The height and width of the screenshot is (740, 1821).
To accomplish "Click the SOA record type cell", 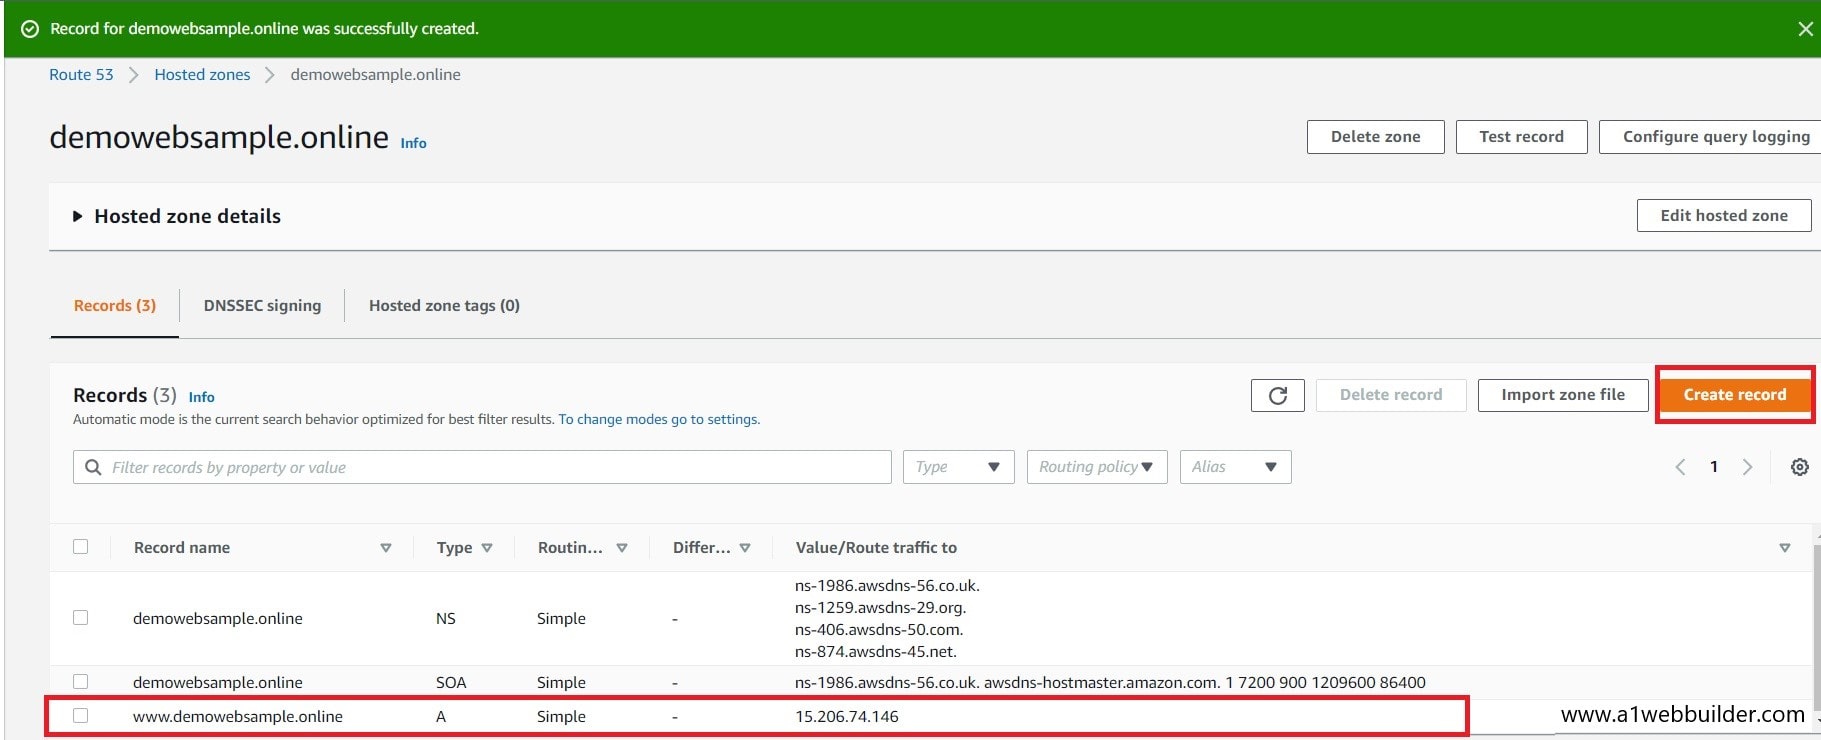I will click(x=451, y=683).
